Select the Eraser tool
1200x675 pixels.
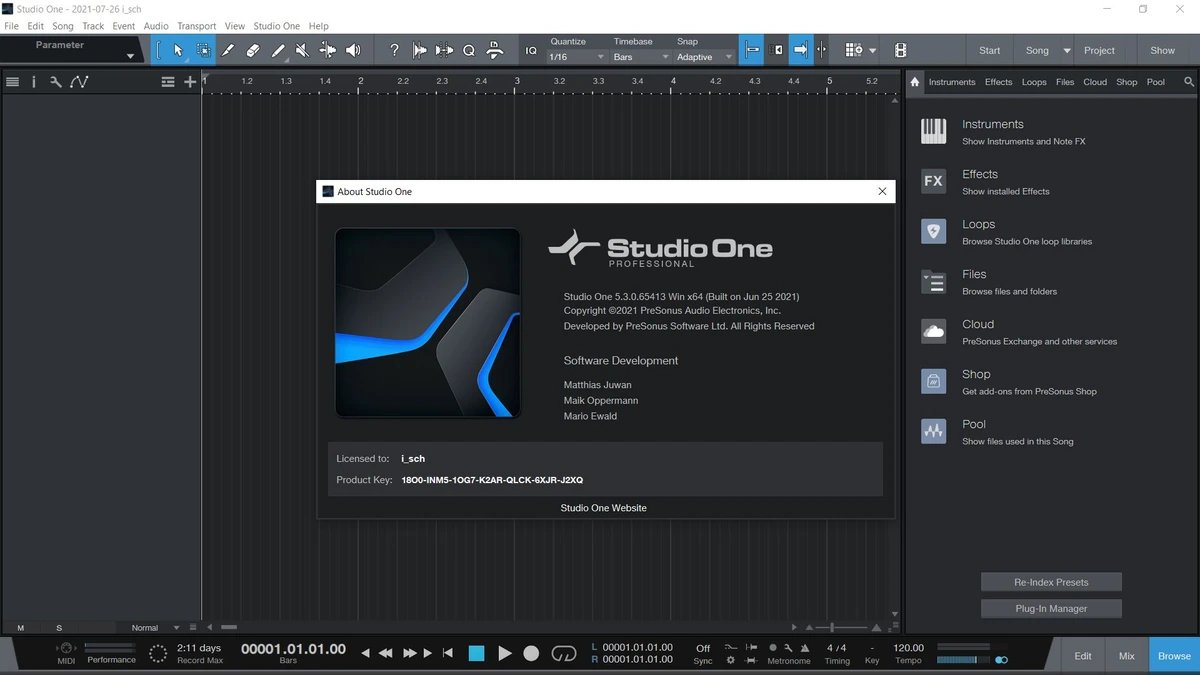point(253,50)
